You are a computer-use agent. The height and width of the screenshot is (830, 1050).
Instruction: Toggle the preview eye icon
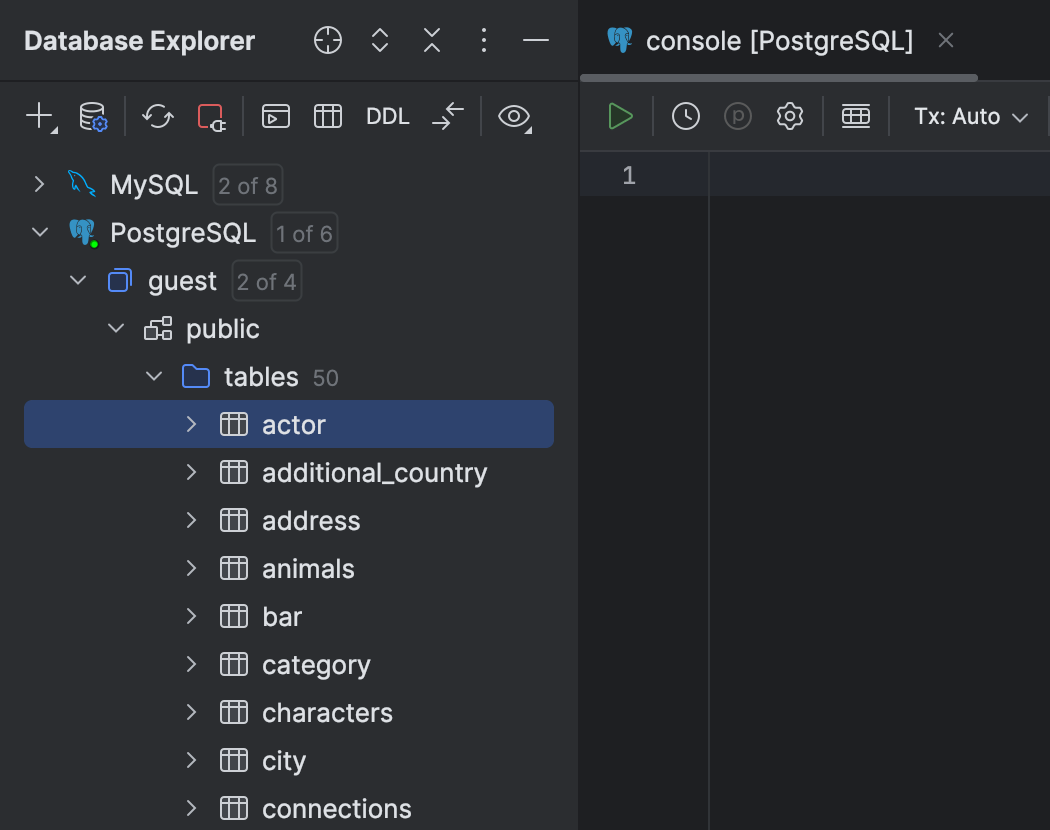(513, 116)
